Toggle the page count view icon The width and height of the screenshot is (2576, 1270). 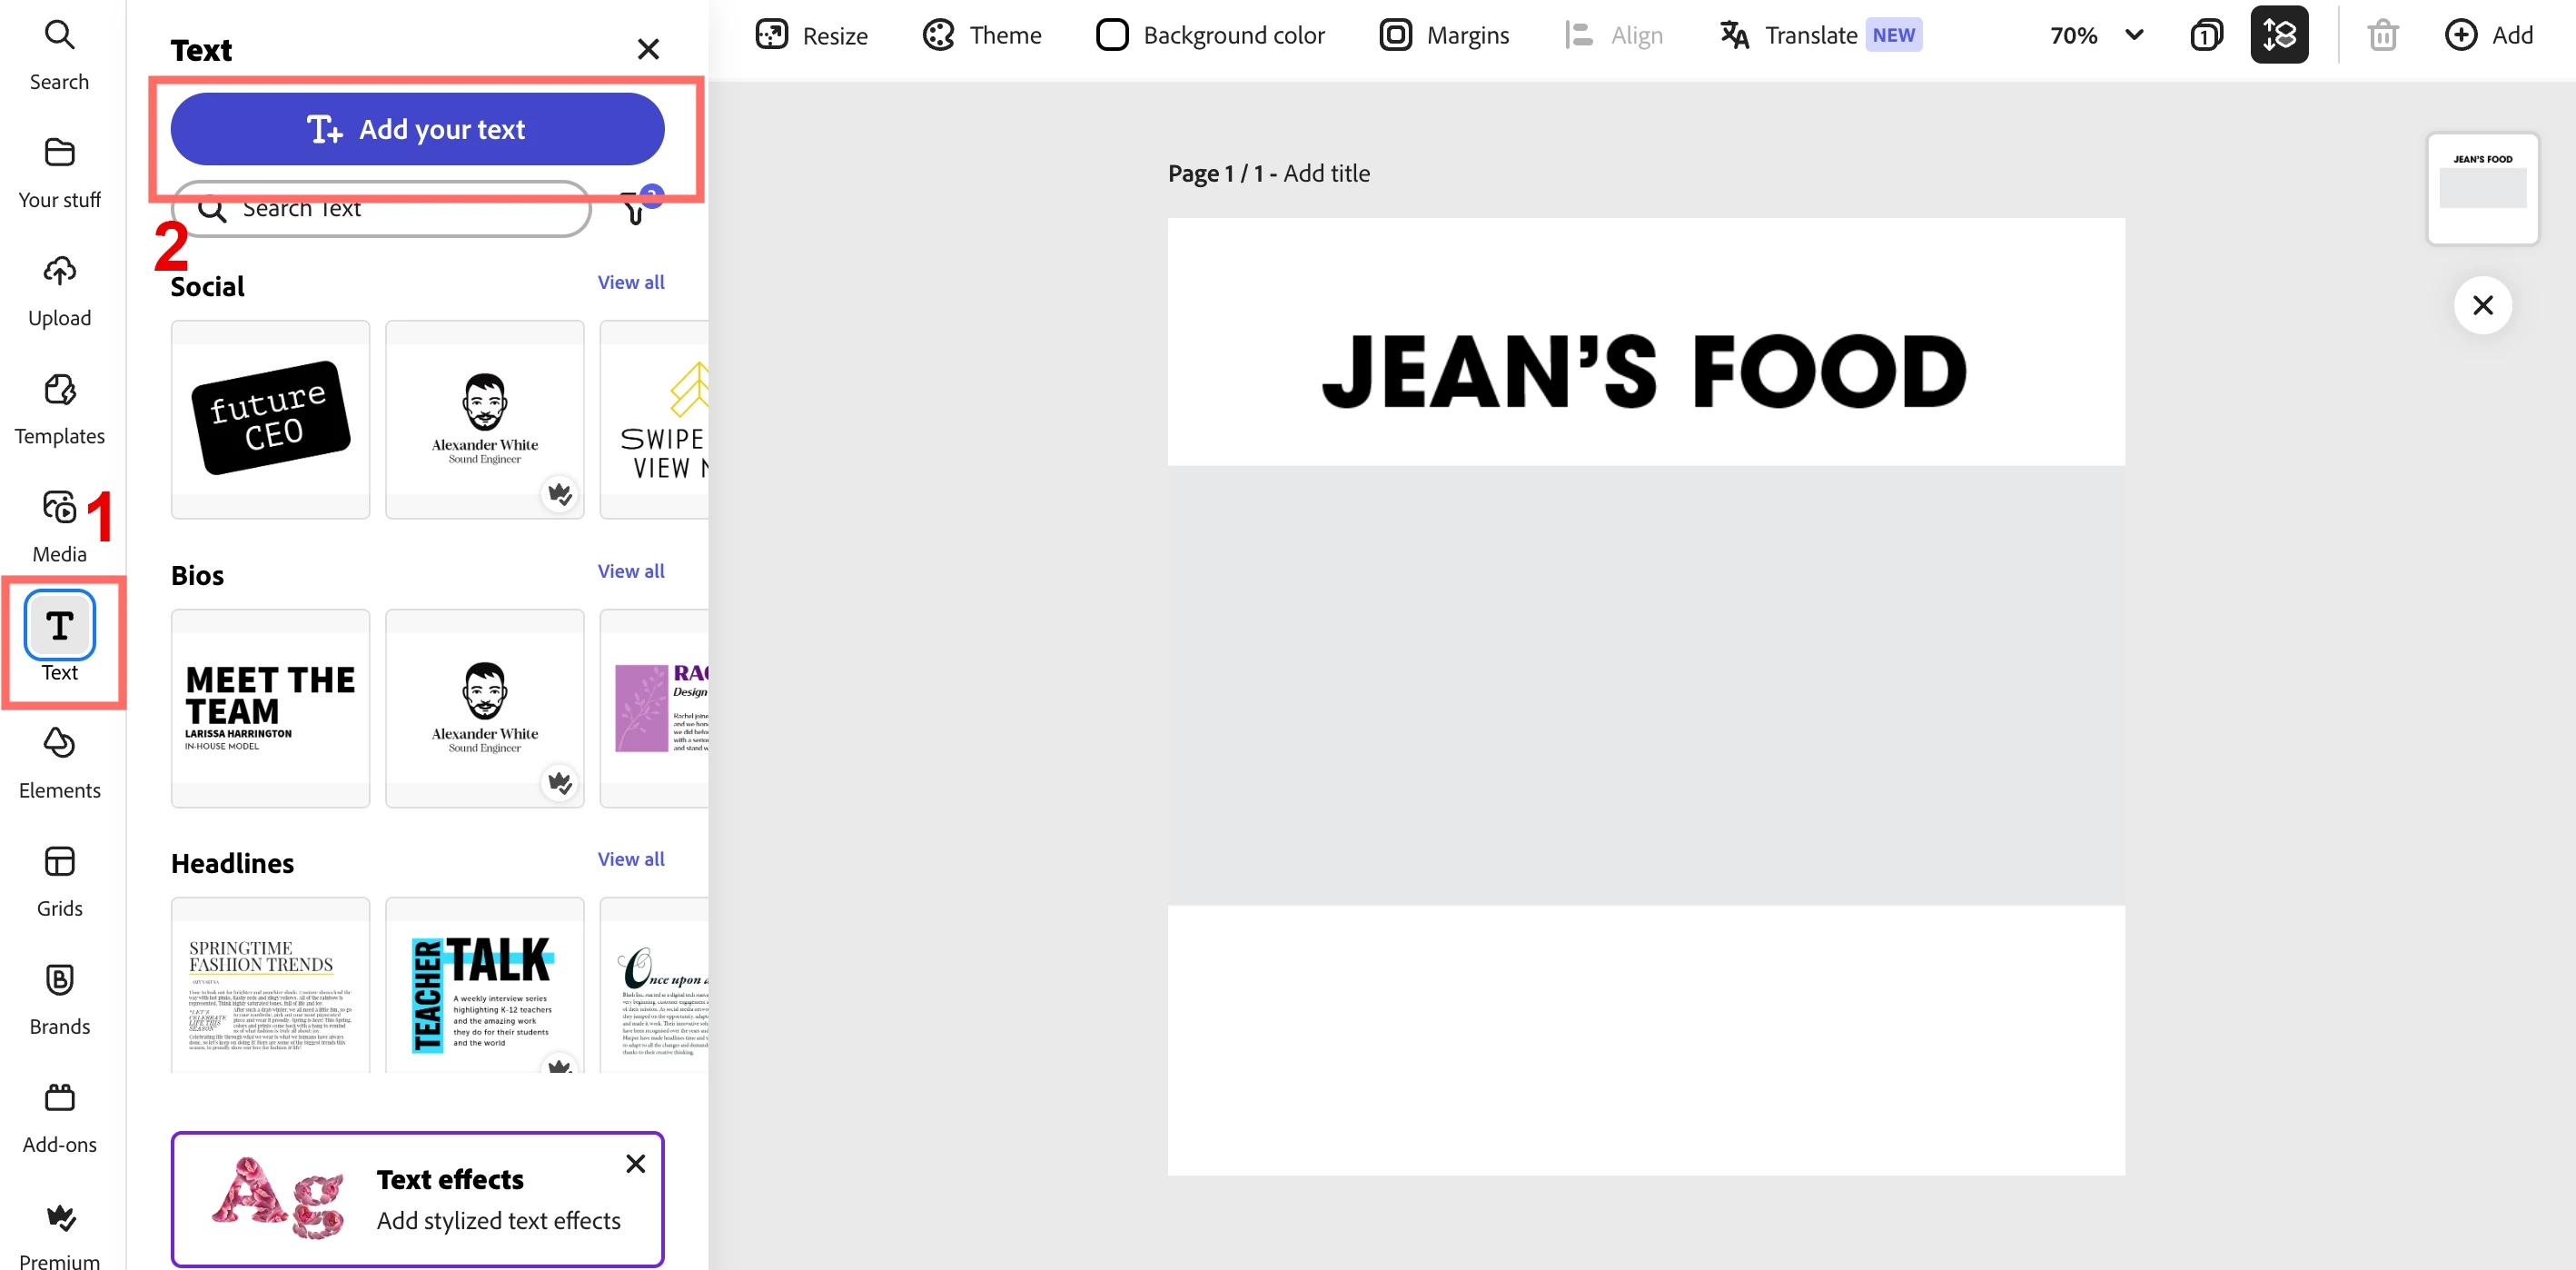tap(2205, 35)
